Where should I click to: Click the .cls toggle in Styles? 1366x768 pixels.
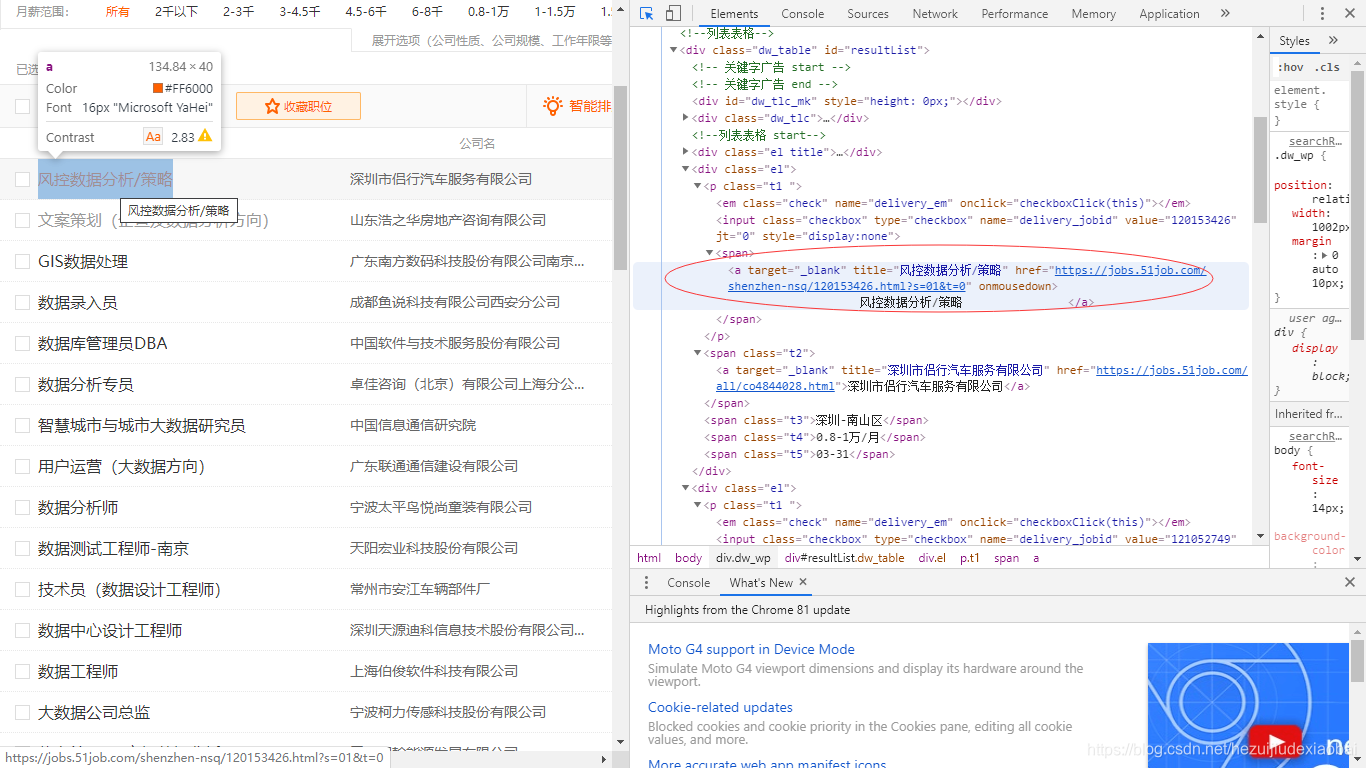[x=1327, y=67]
